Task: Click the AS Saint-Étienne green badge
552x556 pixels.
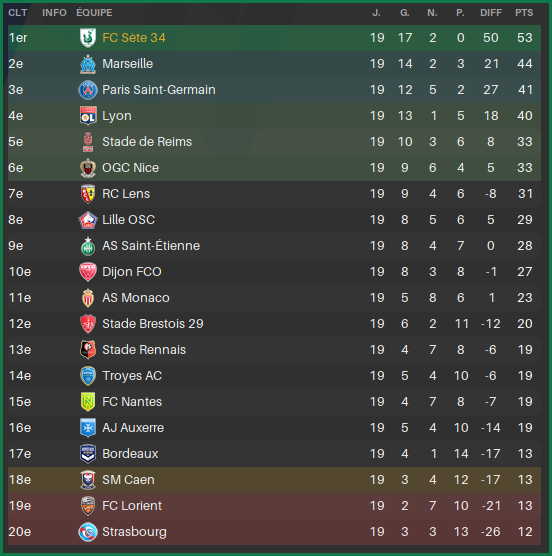Action: pos(88,246)
